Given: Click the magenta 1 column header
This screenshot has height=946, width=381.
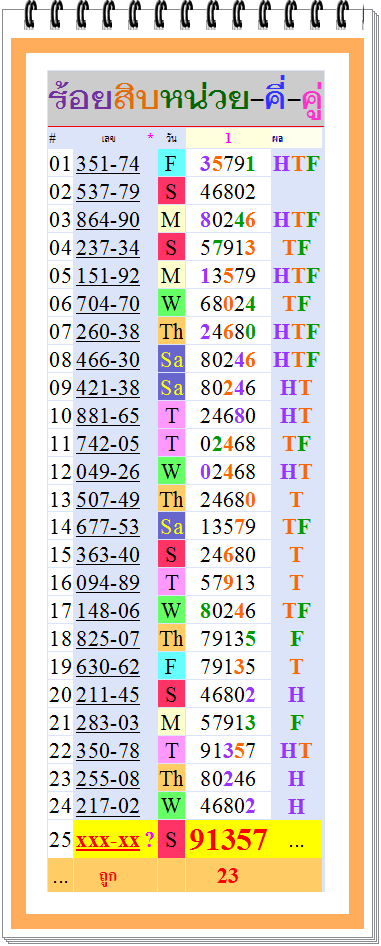Looking at the screenshot, I should 228,138.
